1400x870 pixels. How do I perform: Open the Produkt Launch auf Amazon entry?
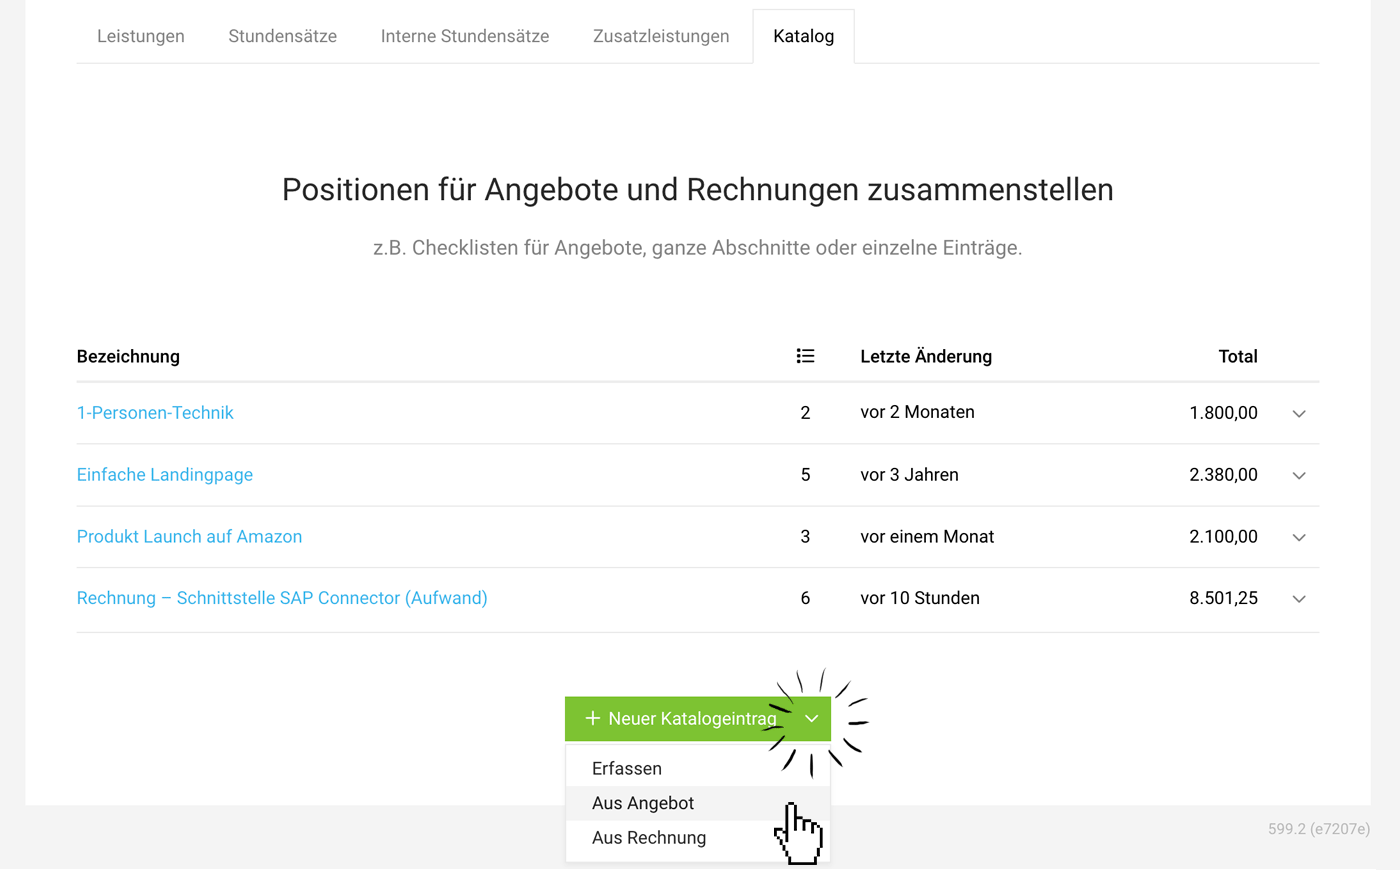[189, 536]
